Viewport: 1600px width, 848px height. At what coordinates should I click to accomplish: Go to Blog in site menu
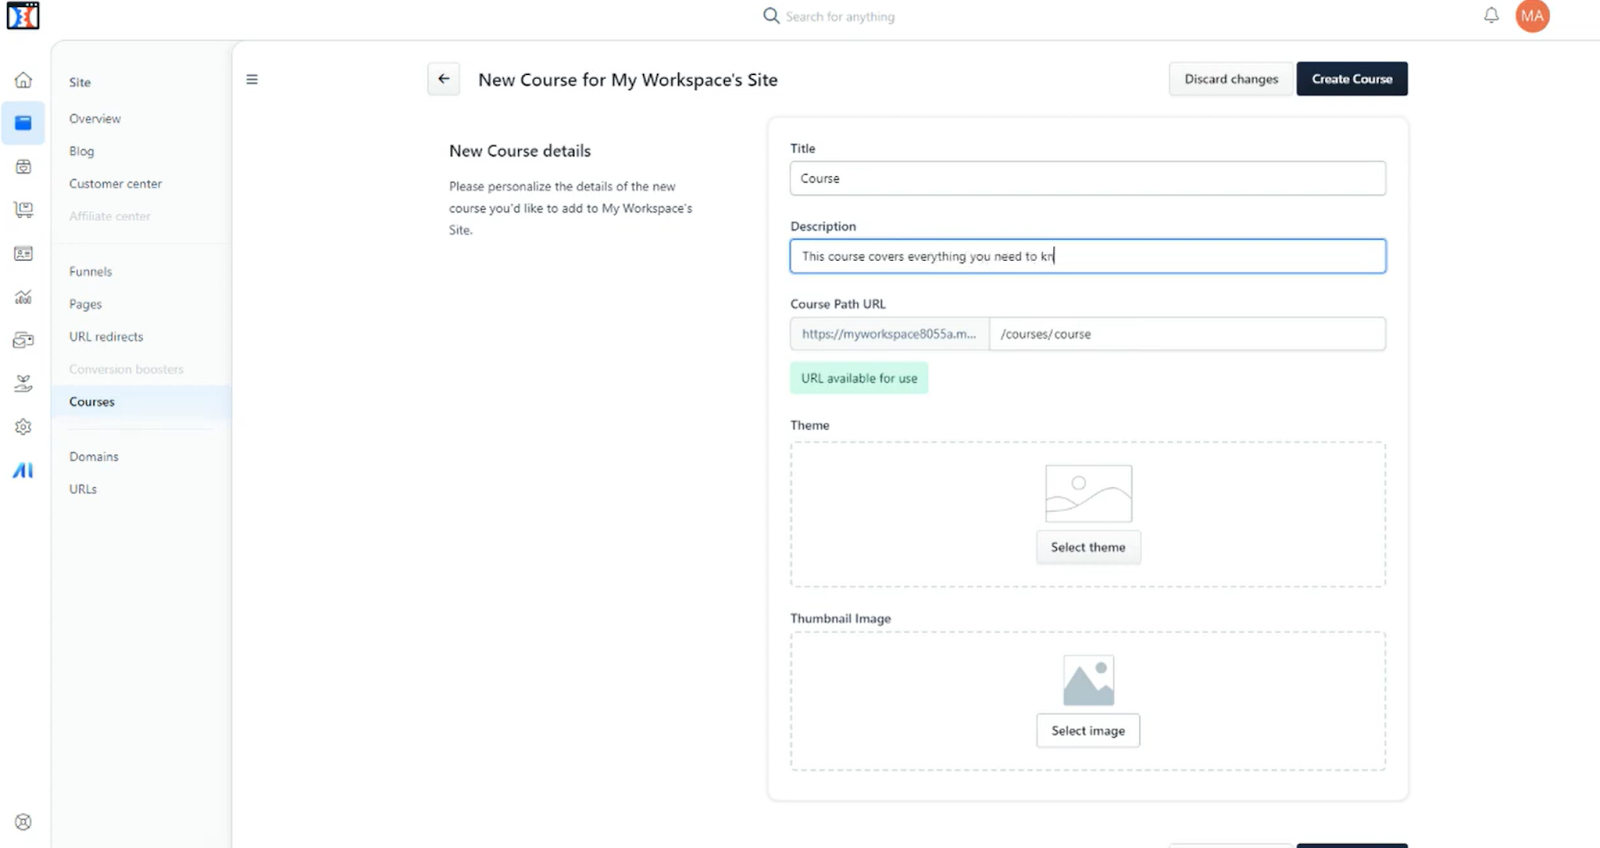tap(81, 152)
